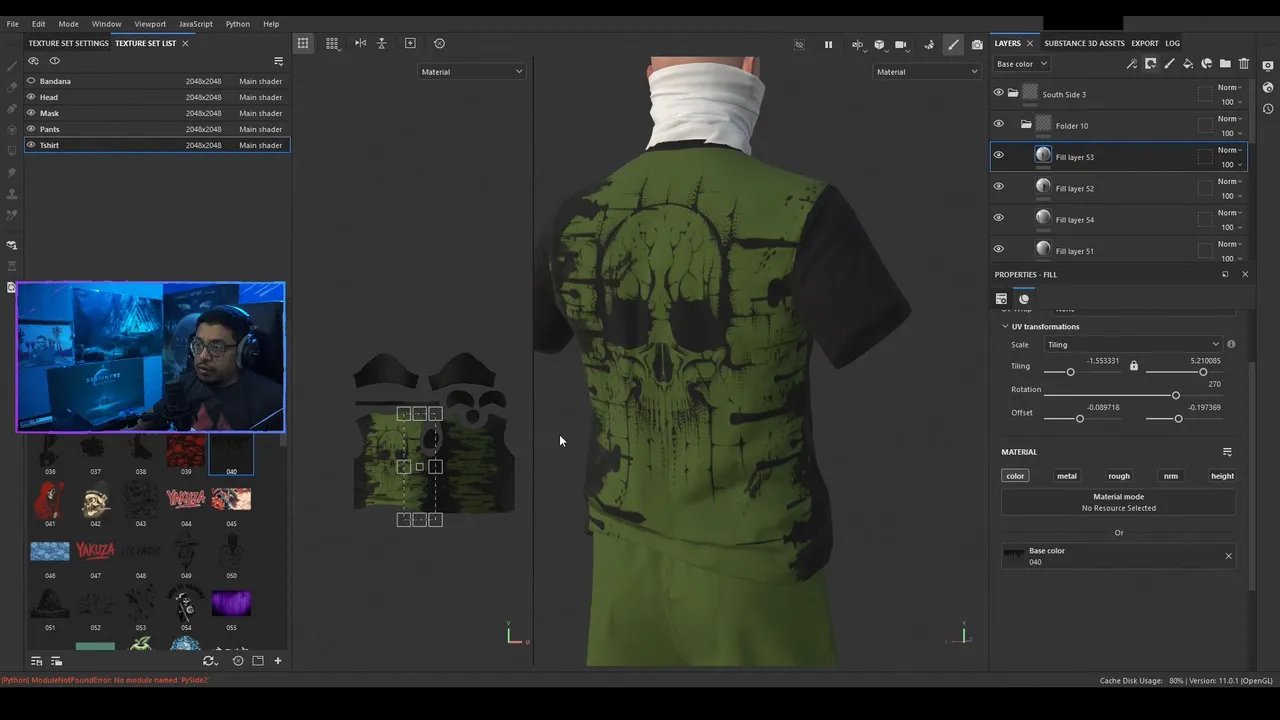Open the Scale Tiling dropdown

(x=1133, y=345)
